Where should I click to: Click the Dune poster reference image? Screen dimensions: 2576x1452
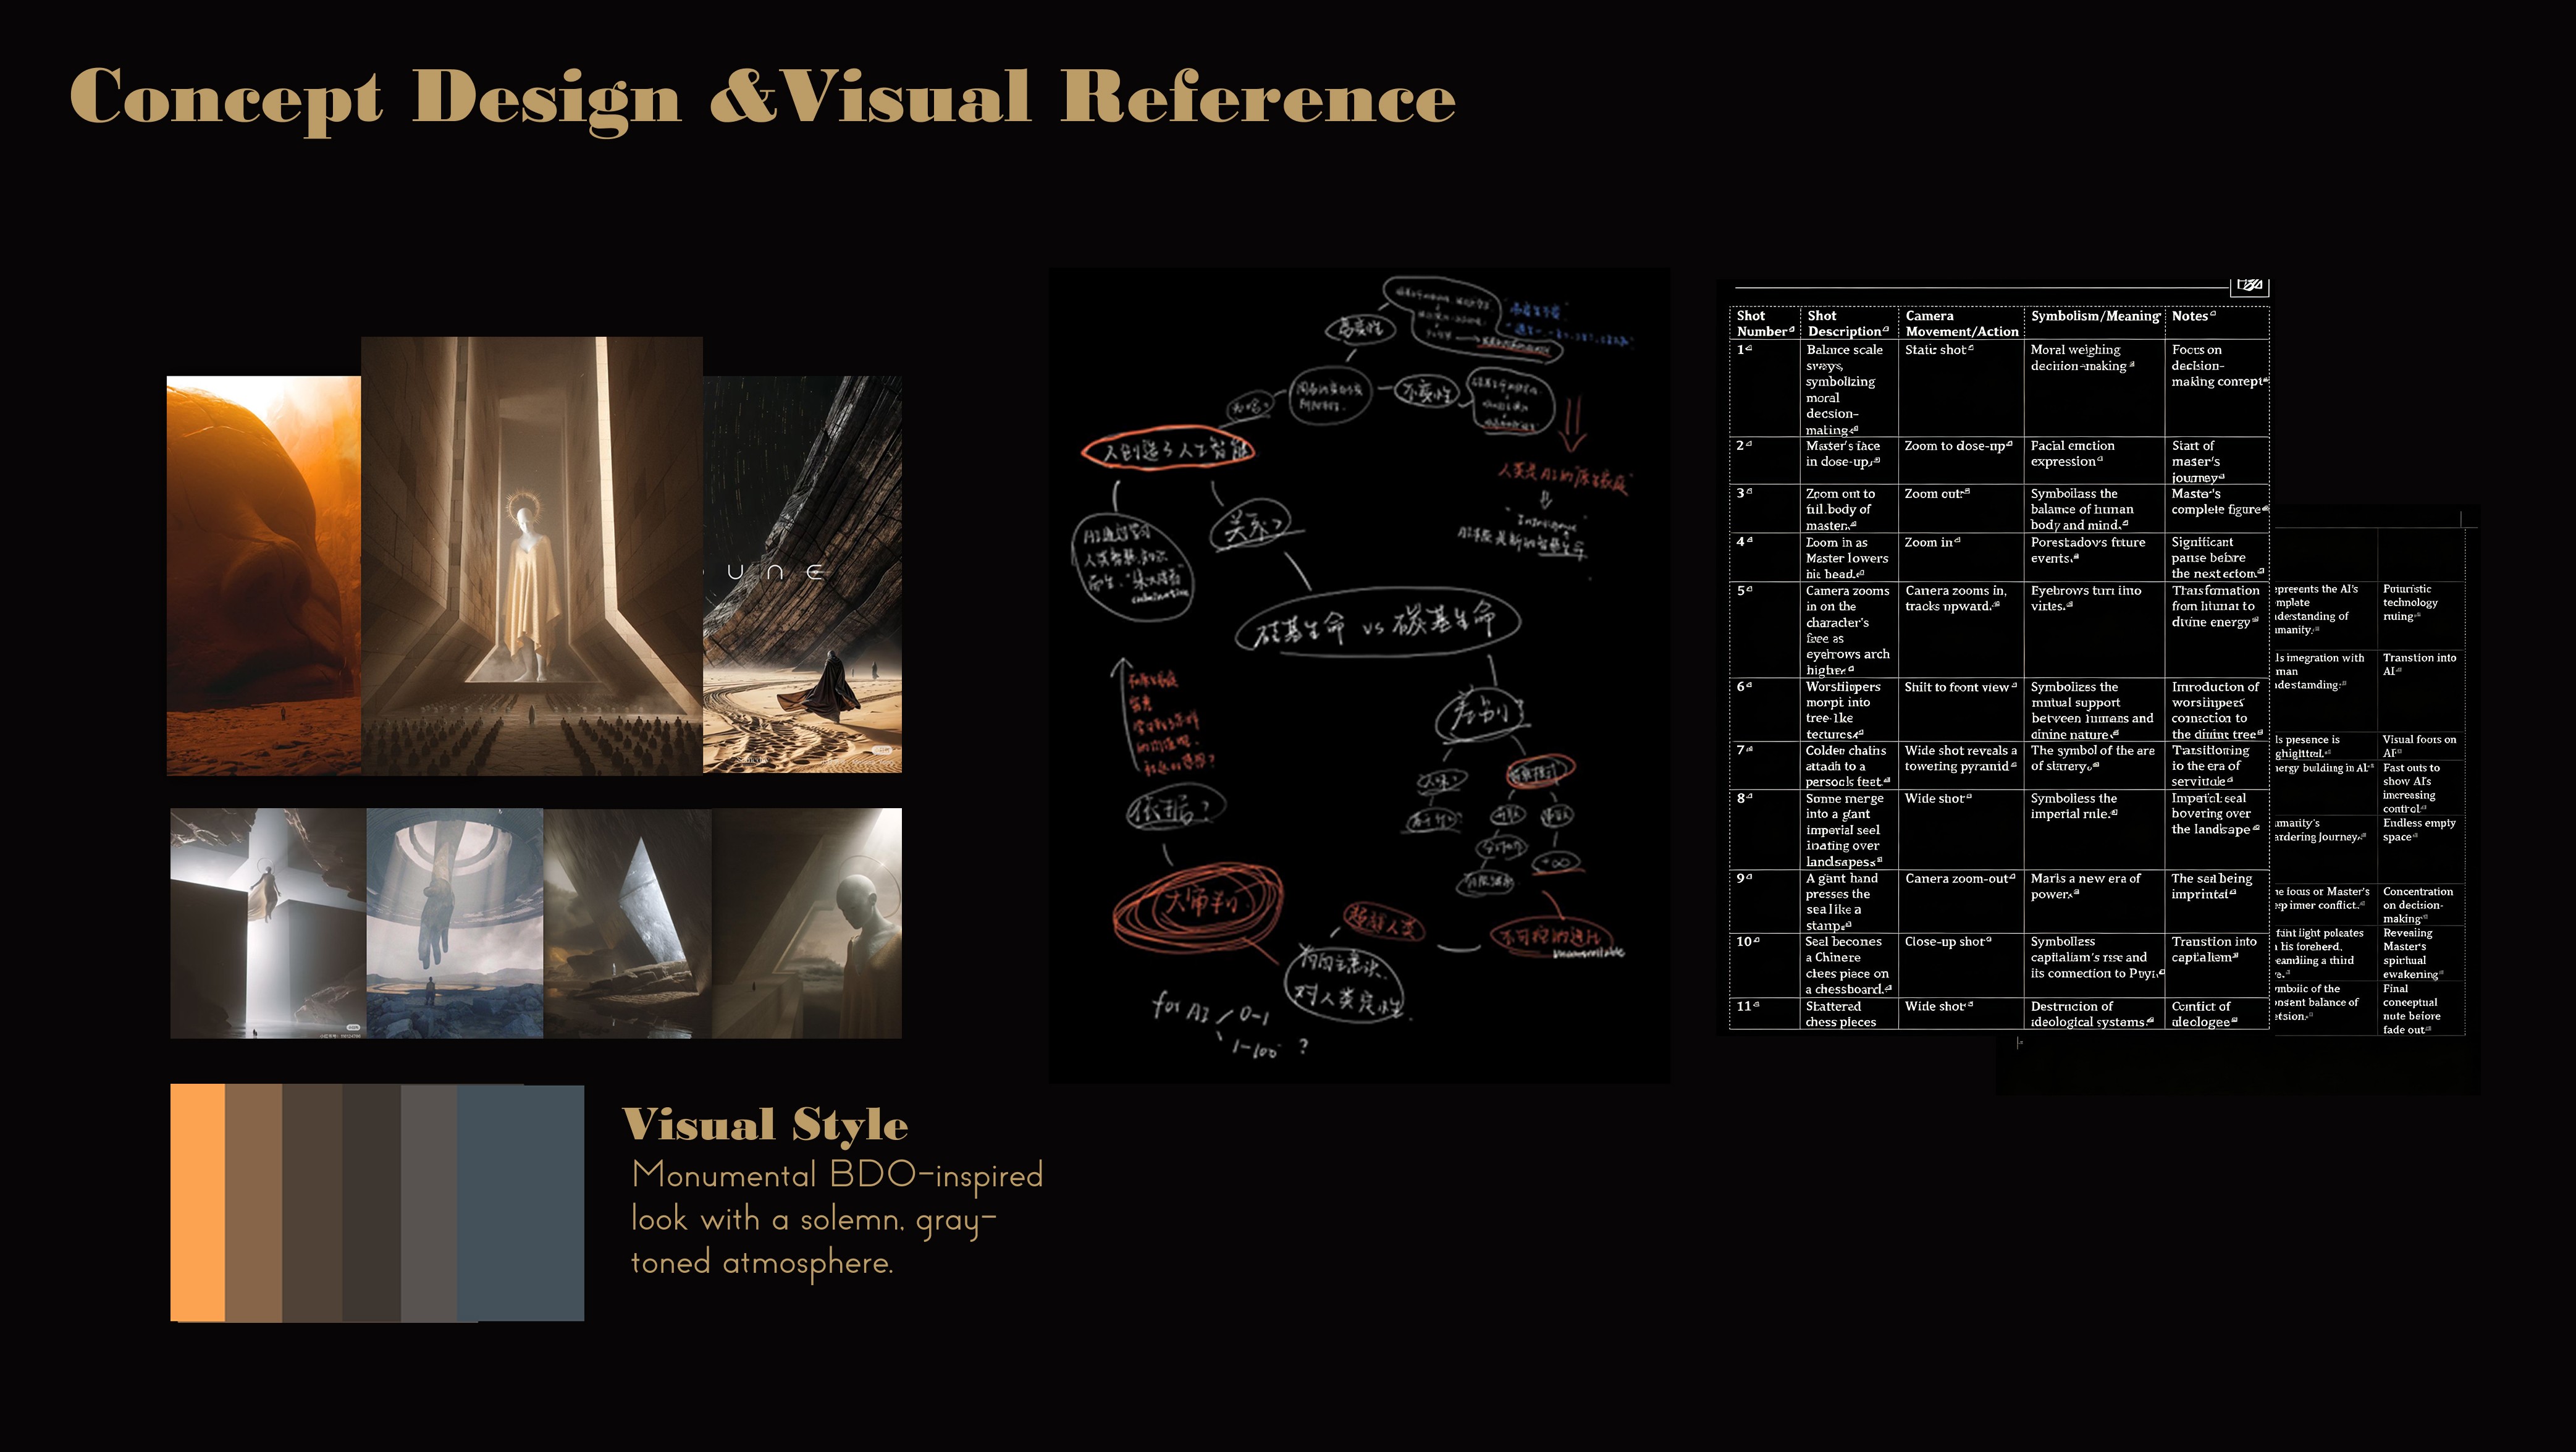coord(802,574)
